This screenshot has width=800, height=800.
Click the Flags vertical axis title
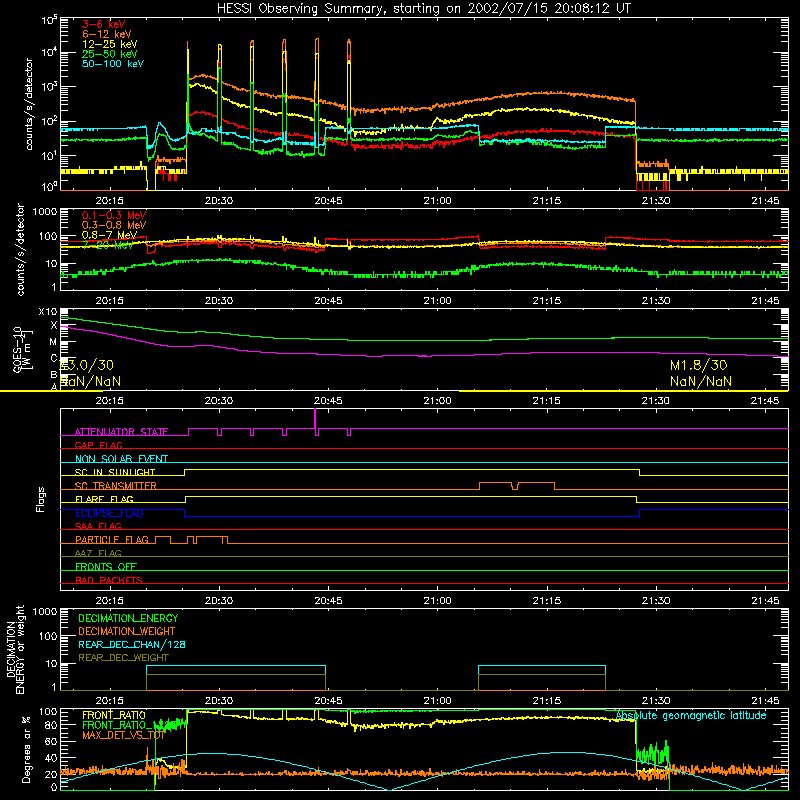[41, 499]
